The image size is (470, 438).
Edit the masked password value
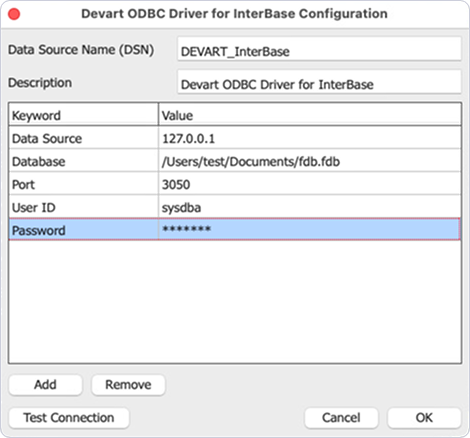pyautogui.click(x=310, y=229)
